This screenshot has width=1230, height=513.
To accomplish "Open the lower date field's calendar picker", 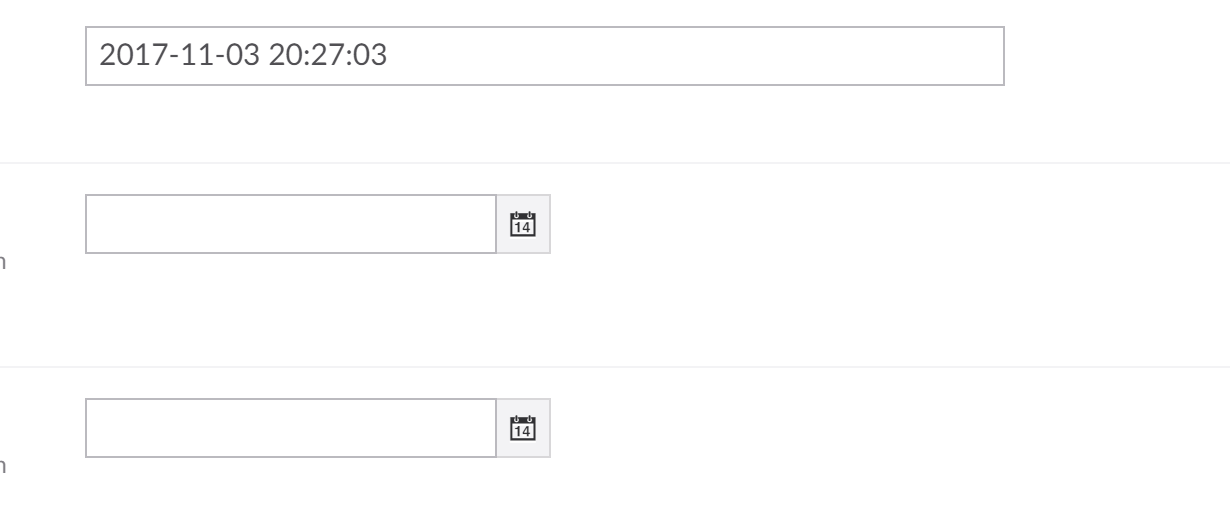I will tap(523, 429).
